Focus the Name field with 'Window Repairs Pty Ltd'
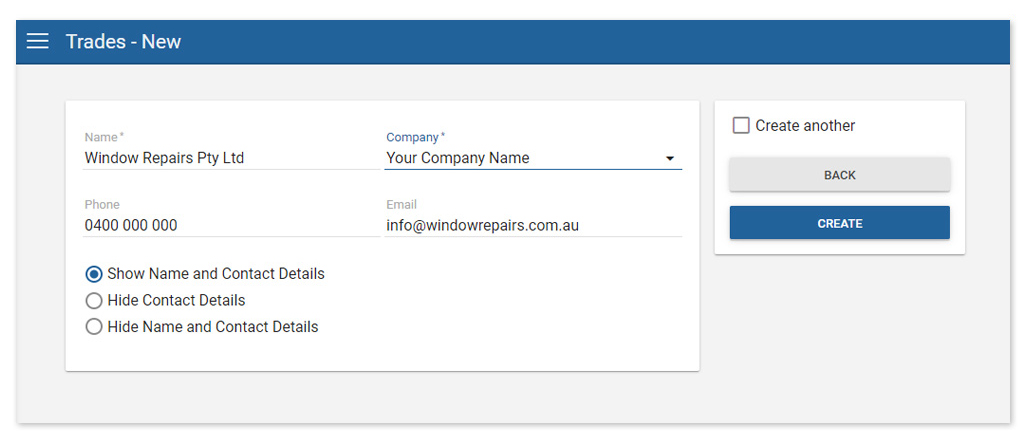This screenshot has height=446, width=1024. (x=230, y=158)
